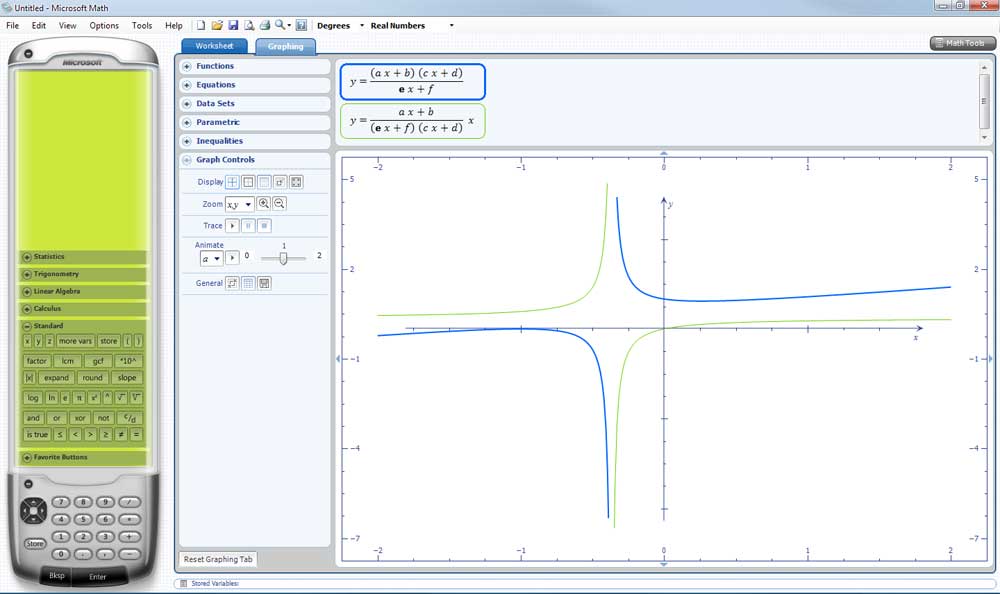This screenshot has height=594, width=1000.
Task: Toggle the first Display axes button
Action: [232, 182]
